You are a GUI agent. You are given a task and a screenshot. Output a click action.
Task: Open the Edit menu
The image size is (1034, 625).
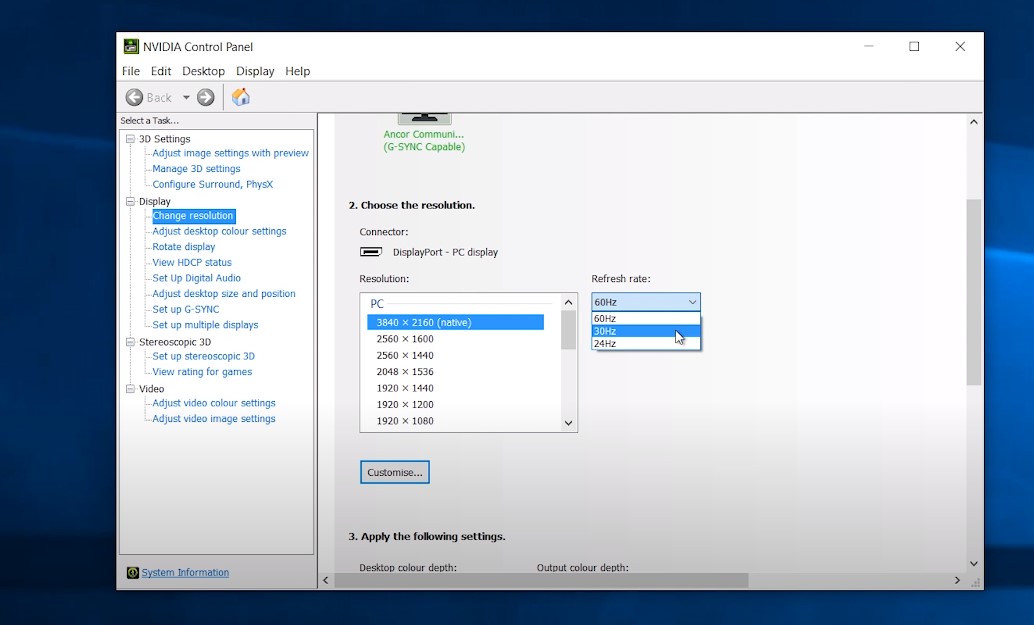coord(161,71)
